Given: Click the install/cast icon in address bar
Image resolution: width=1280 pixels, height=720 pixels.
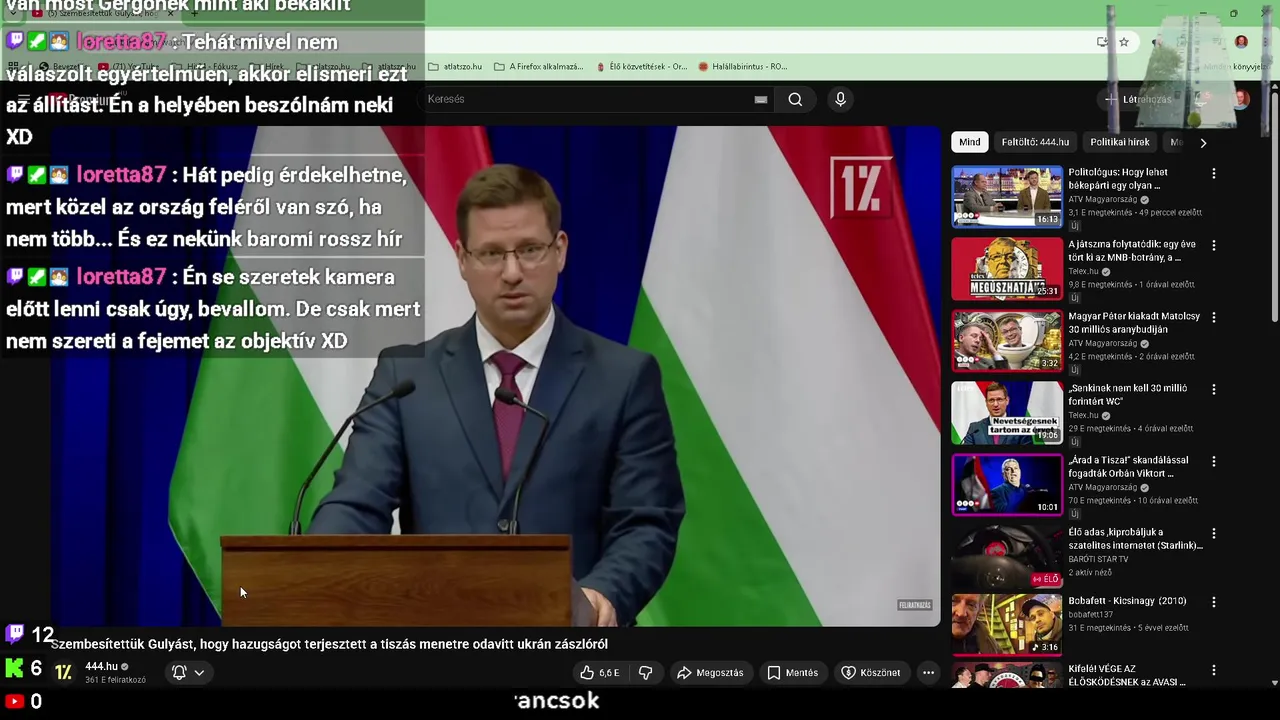Looking at the screenshot, I should (x=1102, y=42).
